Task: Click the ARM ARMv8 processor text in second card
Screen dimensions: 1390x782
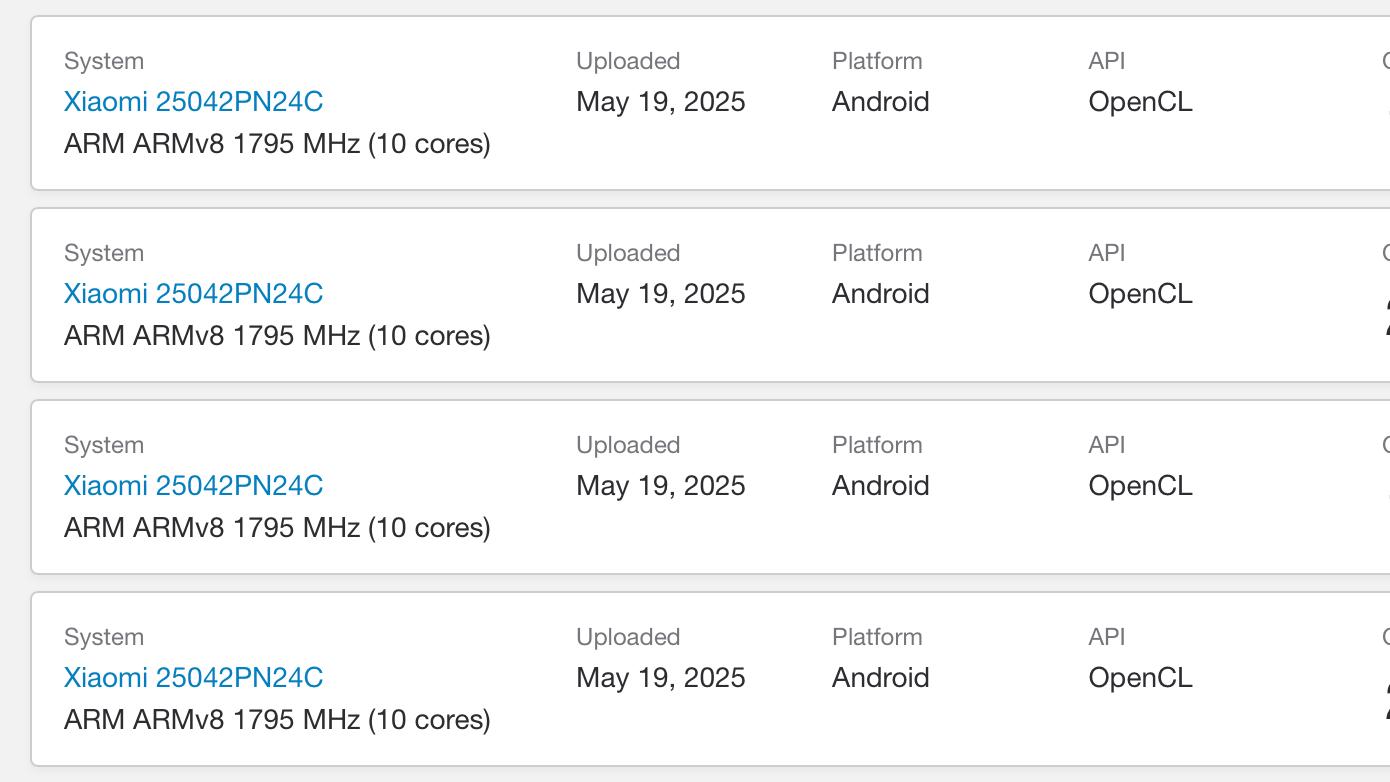Action: tap(277, 336)
